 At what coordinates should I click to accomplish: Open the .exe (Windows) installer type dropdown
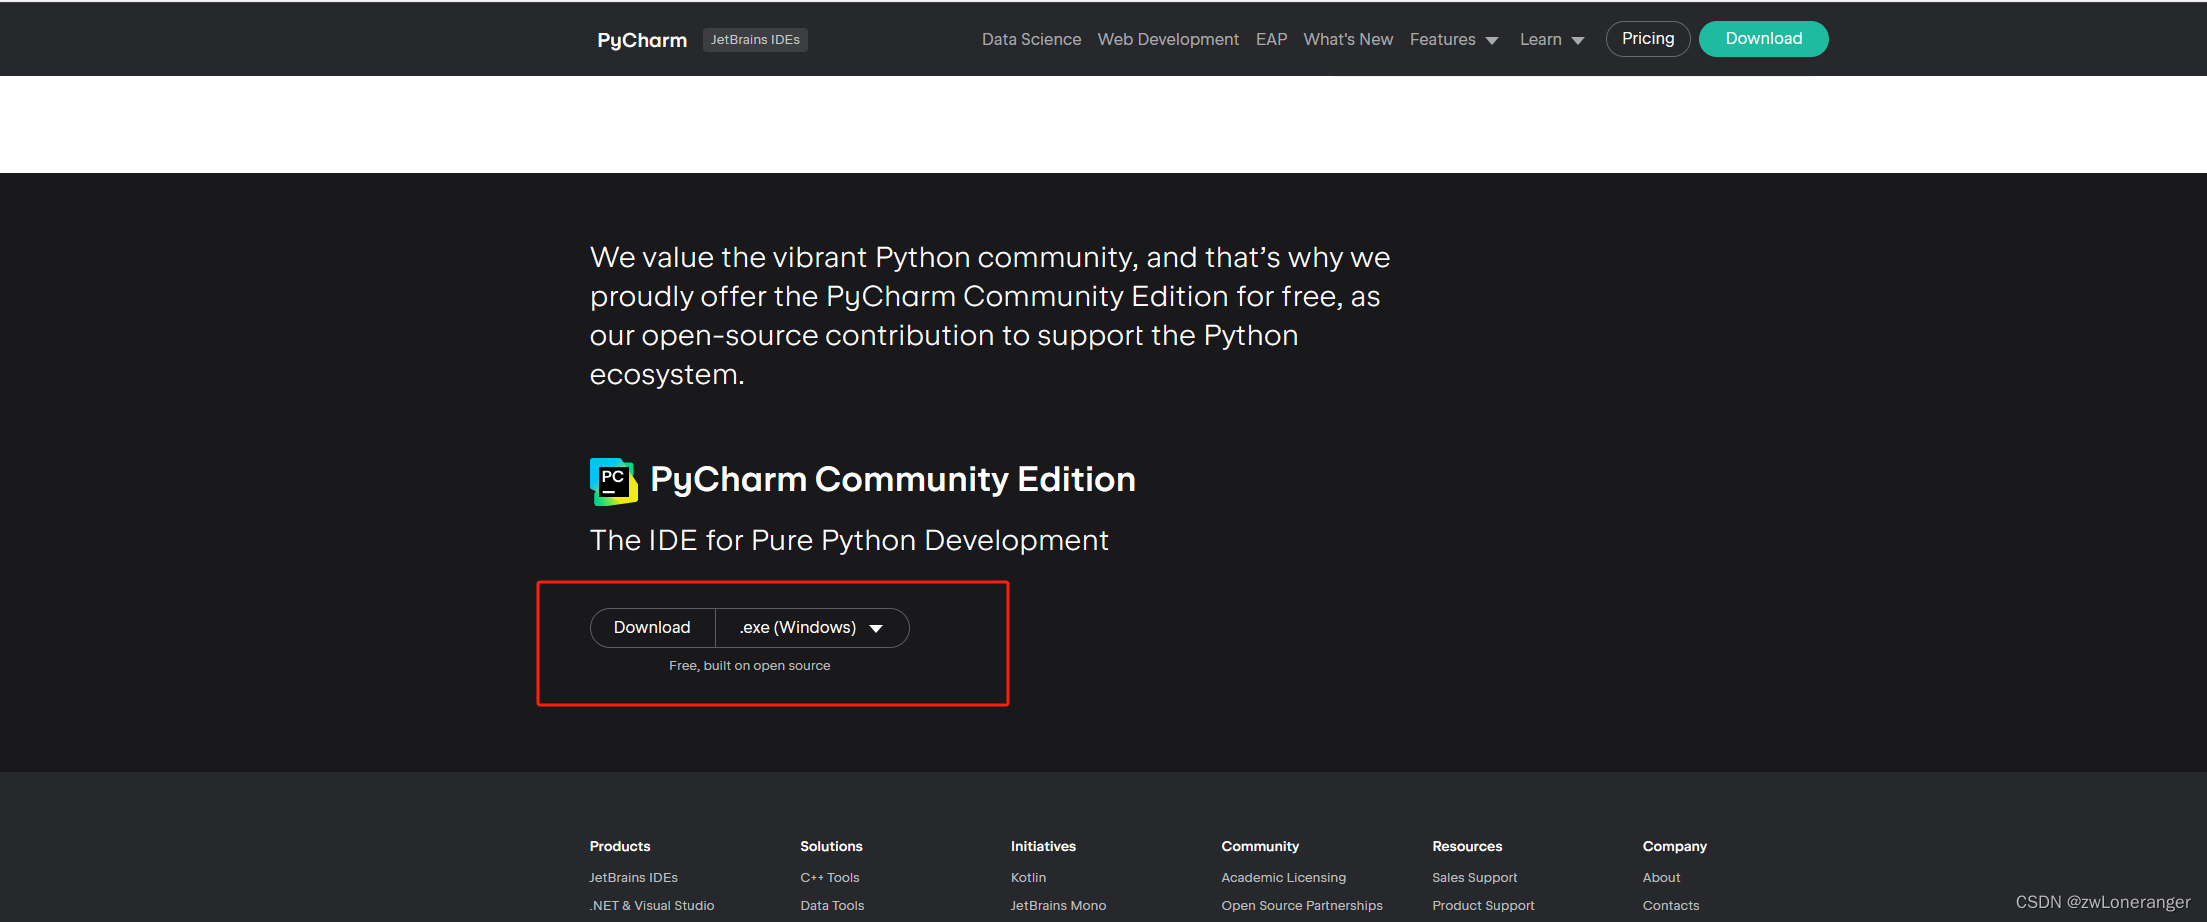(812, 628)
